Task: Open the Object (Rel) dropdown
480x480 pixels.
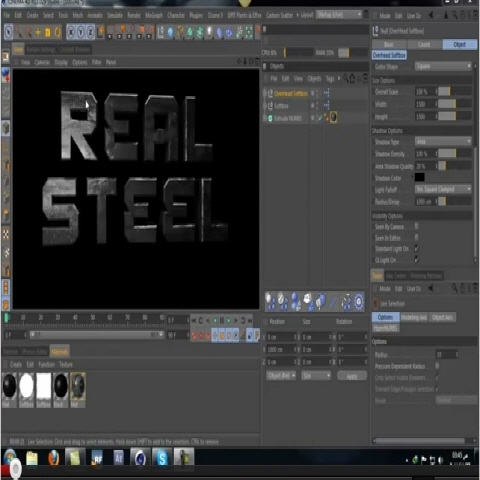Action: (x=281, y=376)
